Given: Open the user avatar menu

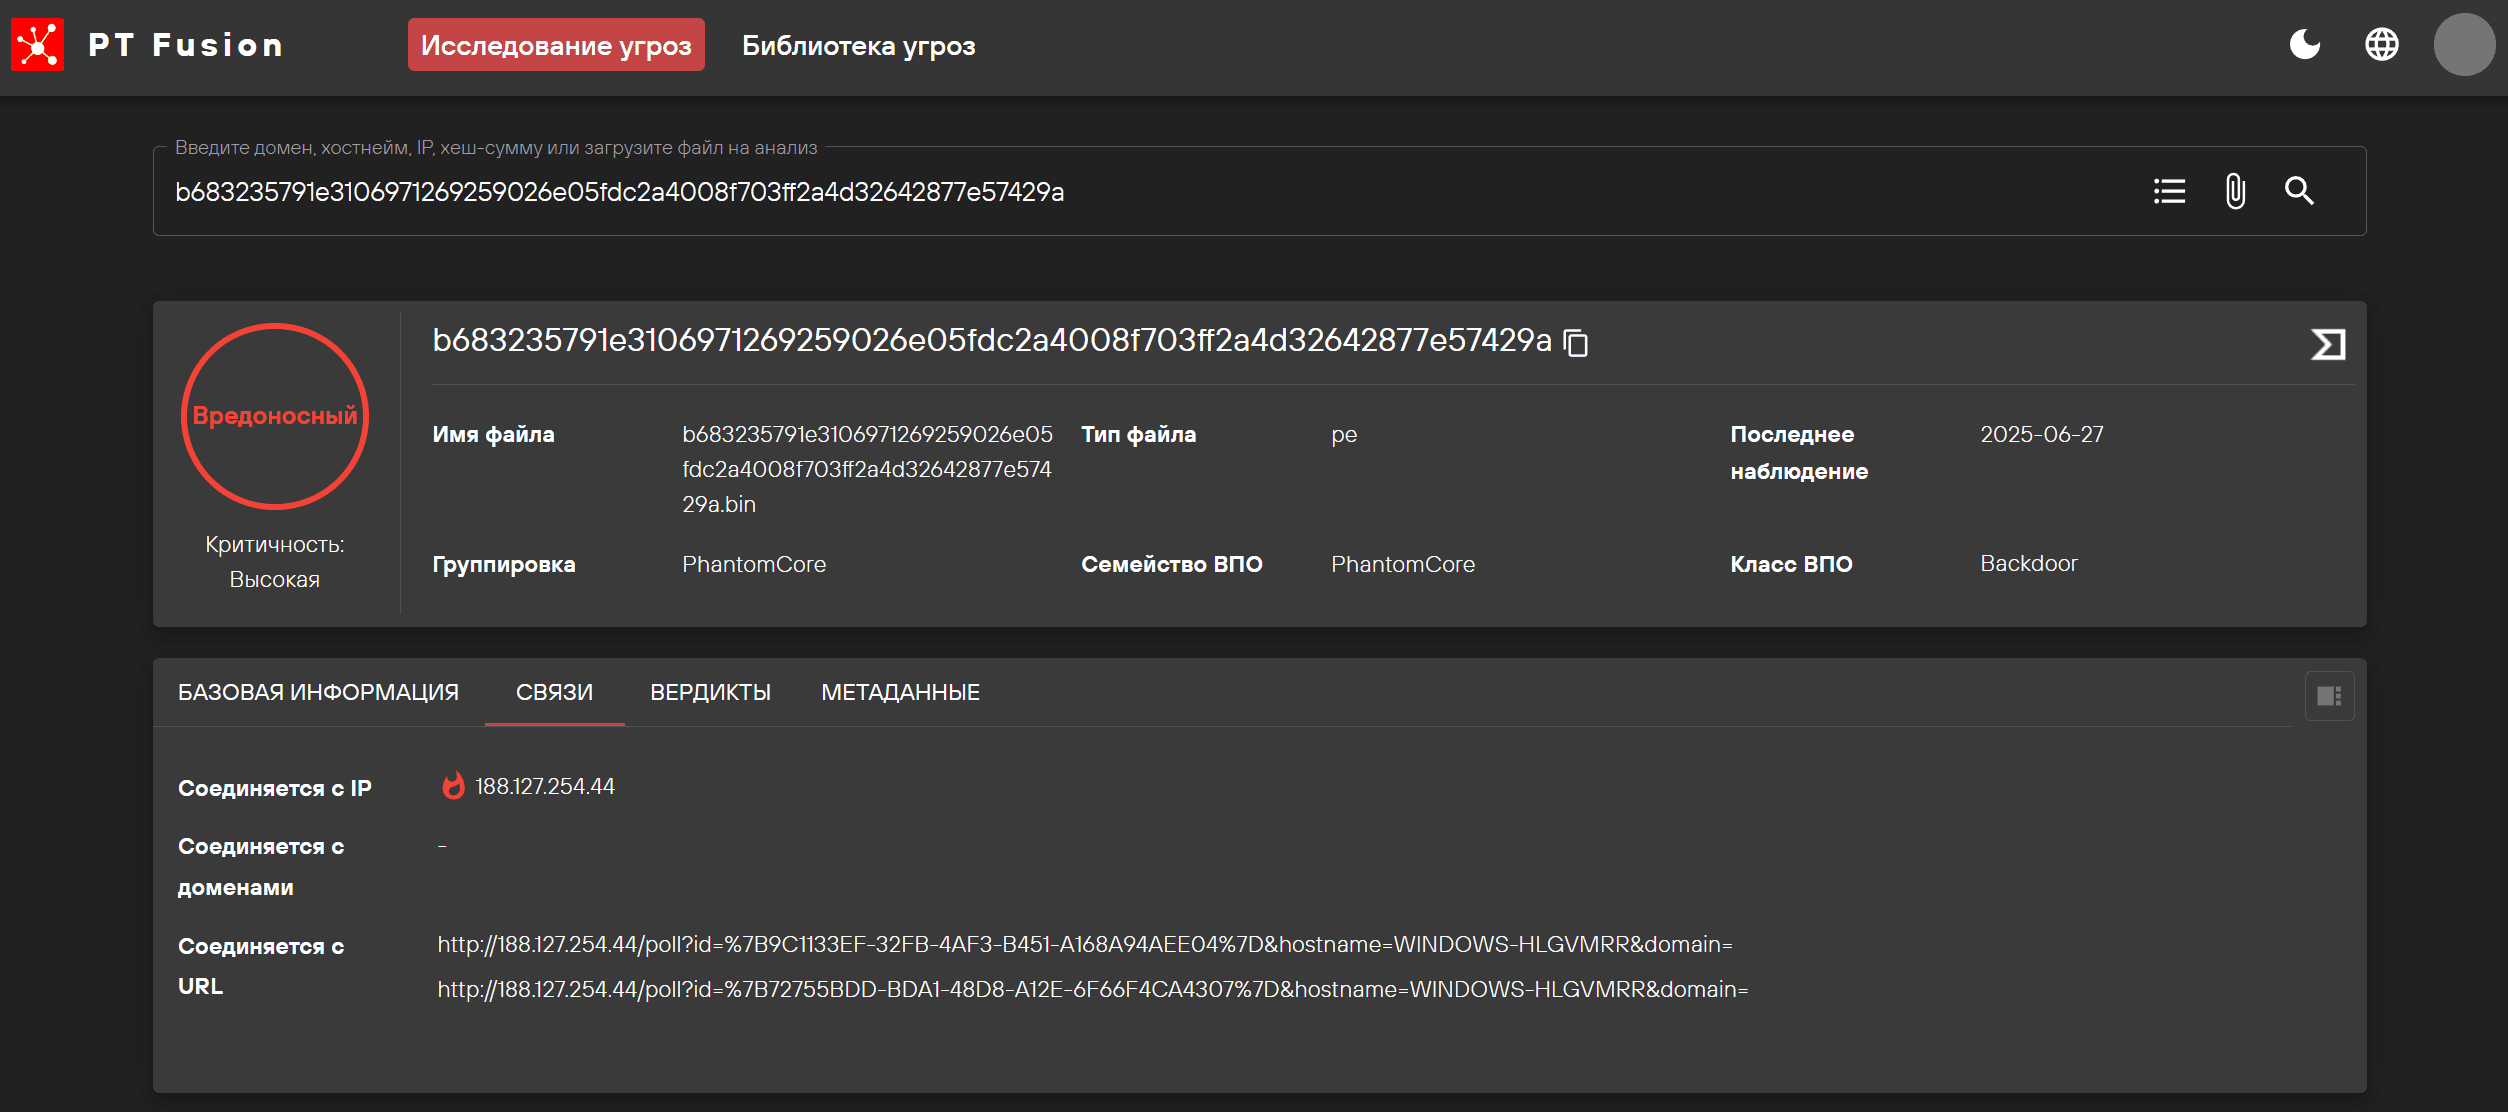Looking at the screenshot, I should (x=2463, y=45).
